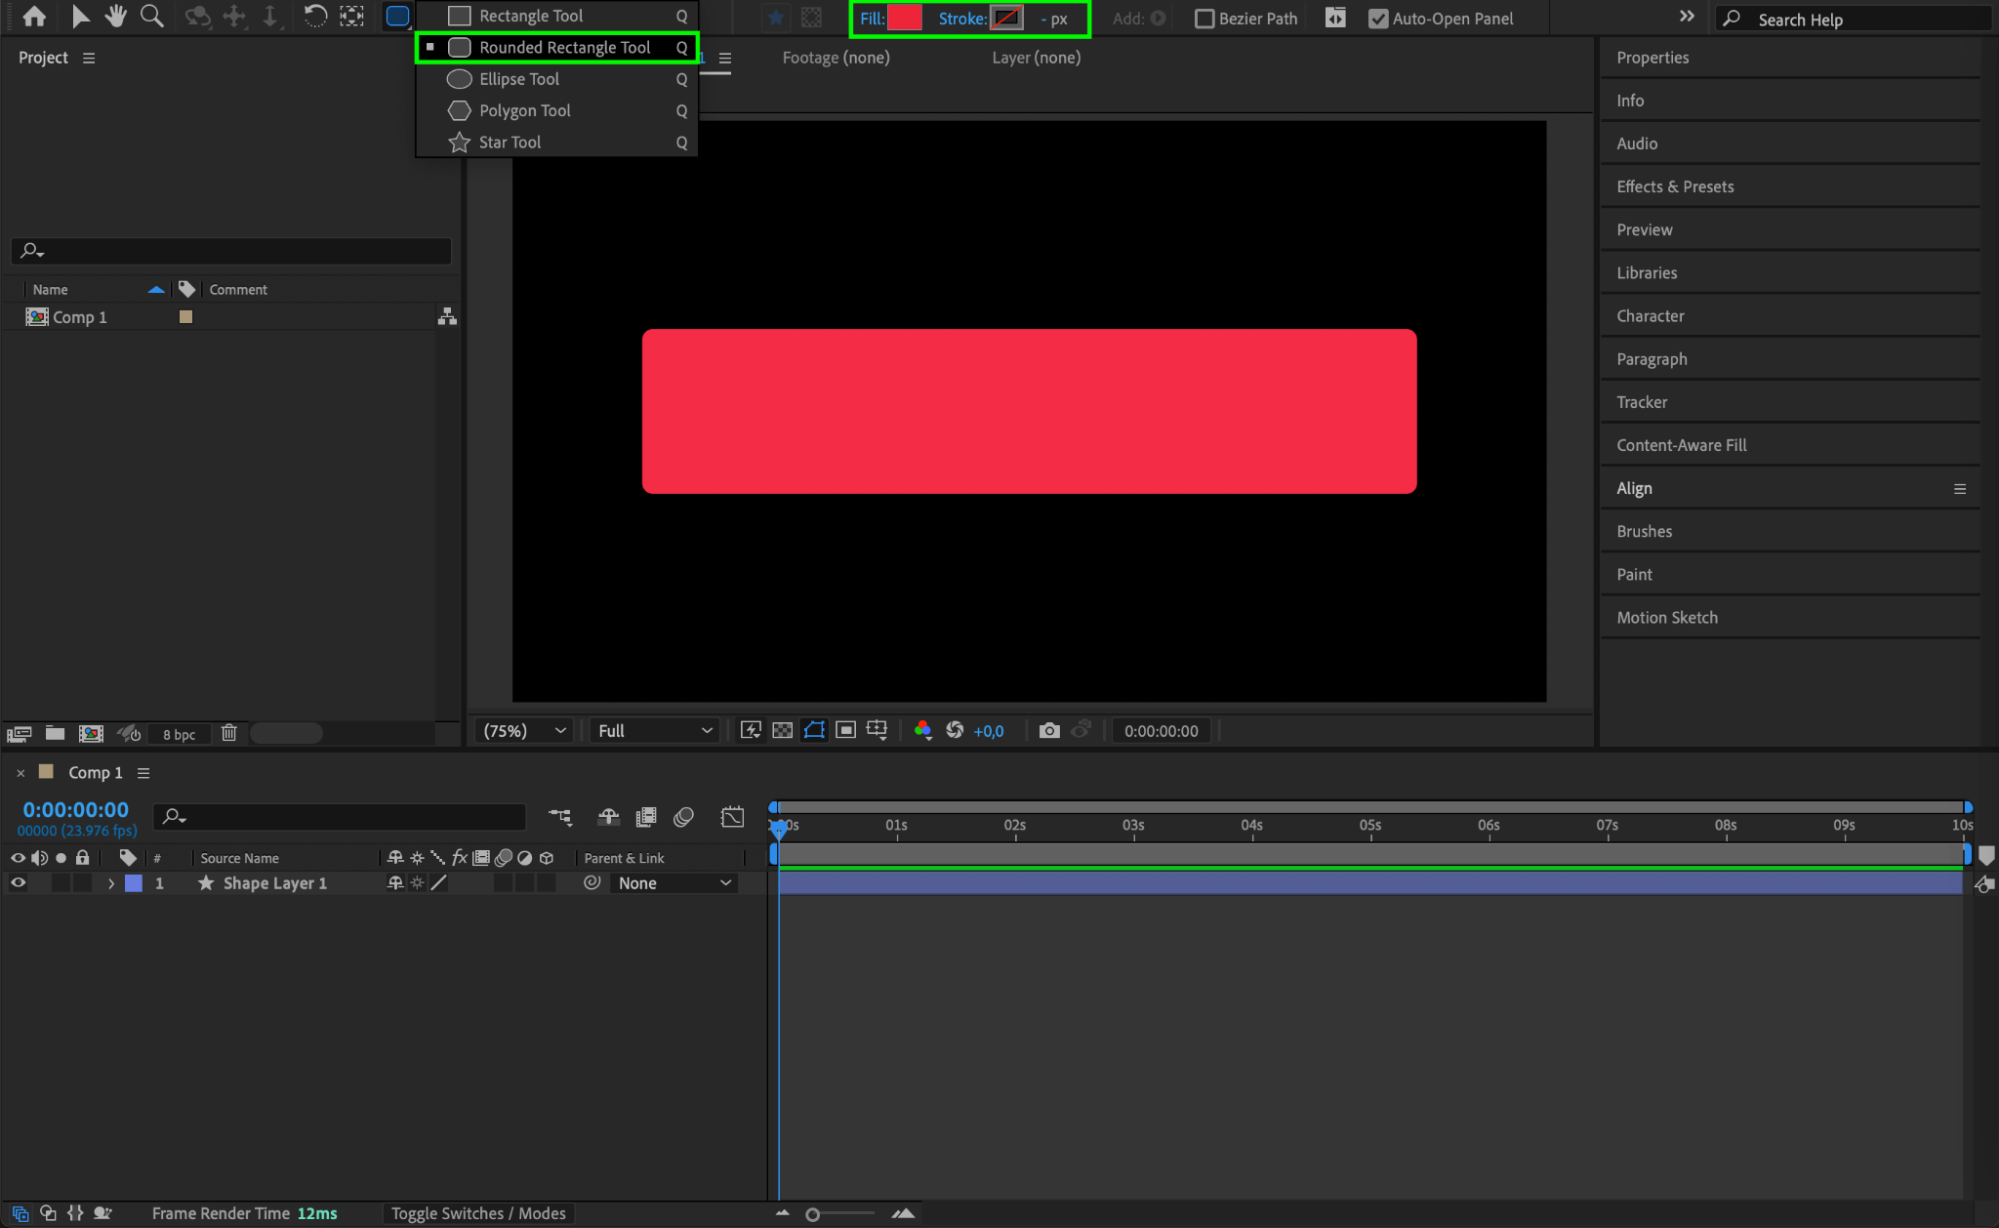Select the Zoom magnifier tool
The width and height of the screenshot is (1999, 1228).
pyautogui.click(x=151, y=16)
